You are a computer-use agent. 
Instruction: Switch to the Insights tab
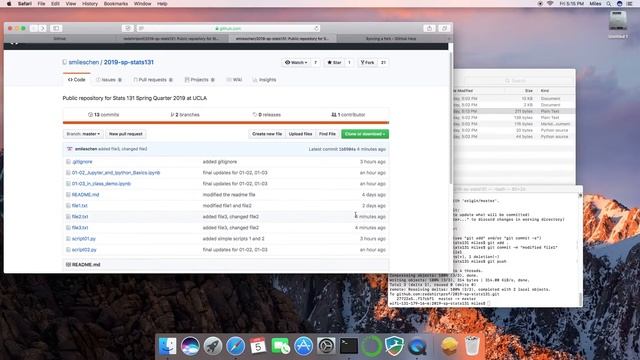(x=264, y=80)
